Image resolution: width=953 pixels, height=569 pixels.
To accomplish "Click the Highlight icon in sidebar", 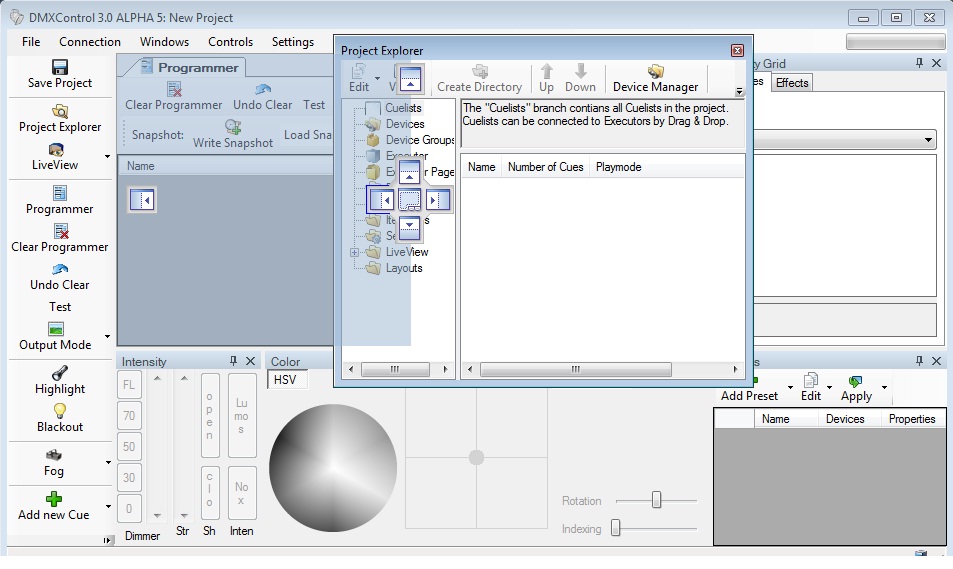I will point(60,372).
